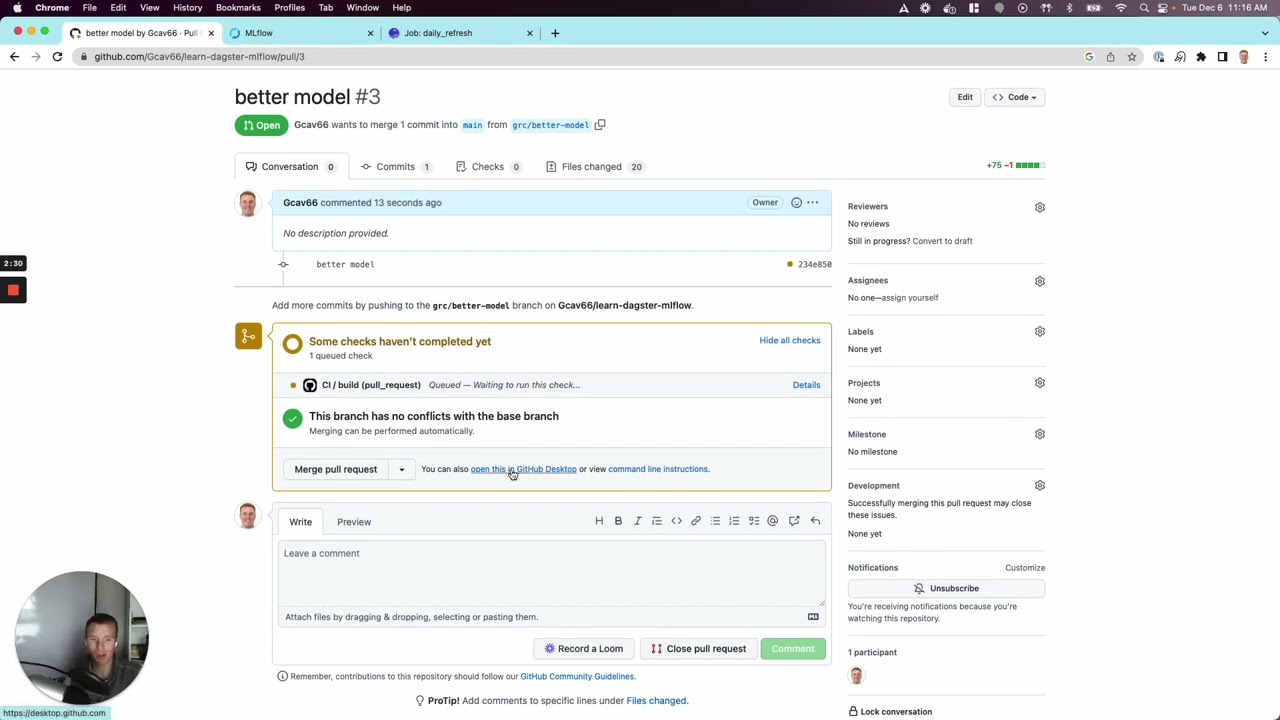Insert code formatting in comment
The height and width of the screenshot is (720, 1280).
coord(676,521)
